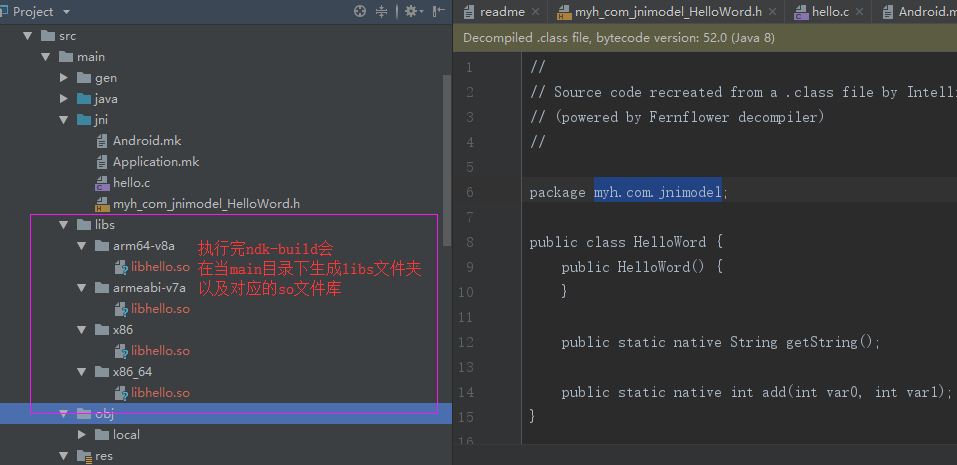This screenshot has height=465, width=957.
Task: Expand the gen folder arrow
Action: point(63,78)
